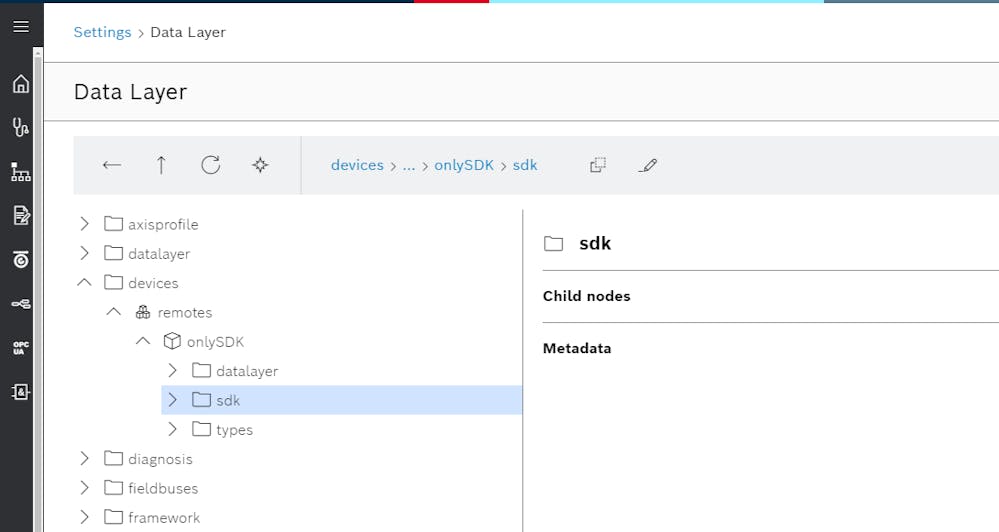Go to Home via sidebar icon
The image size is (999, 532).
click(21, 83)
